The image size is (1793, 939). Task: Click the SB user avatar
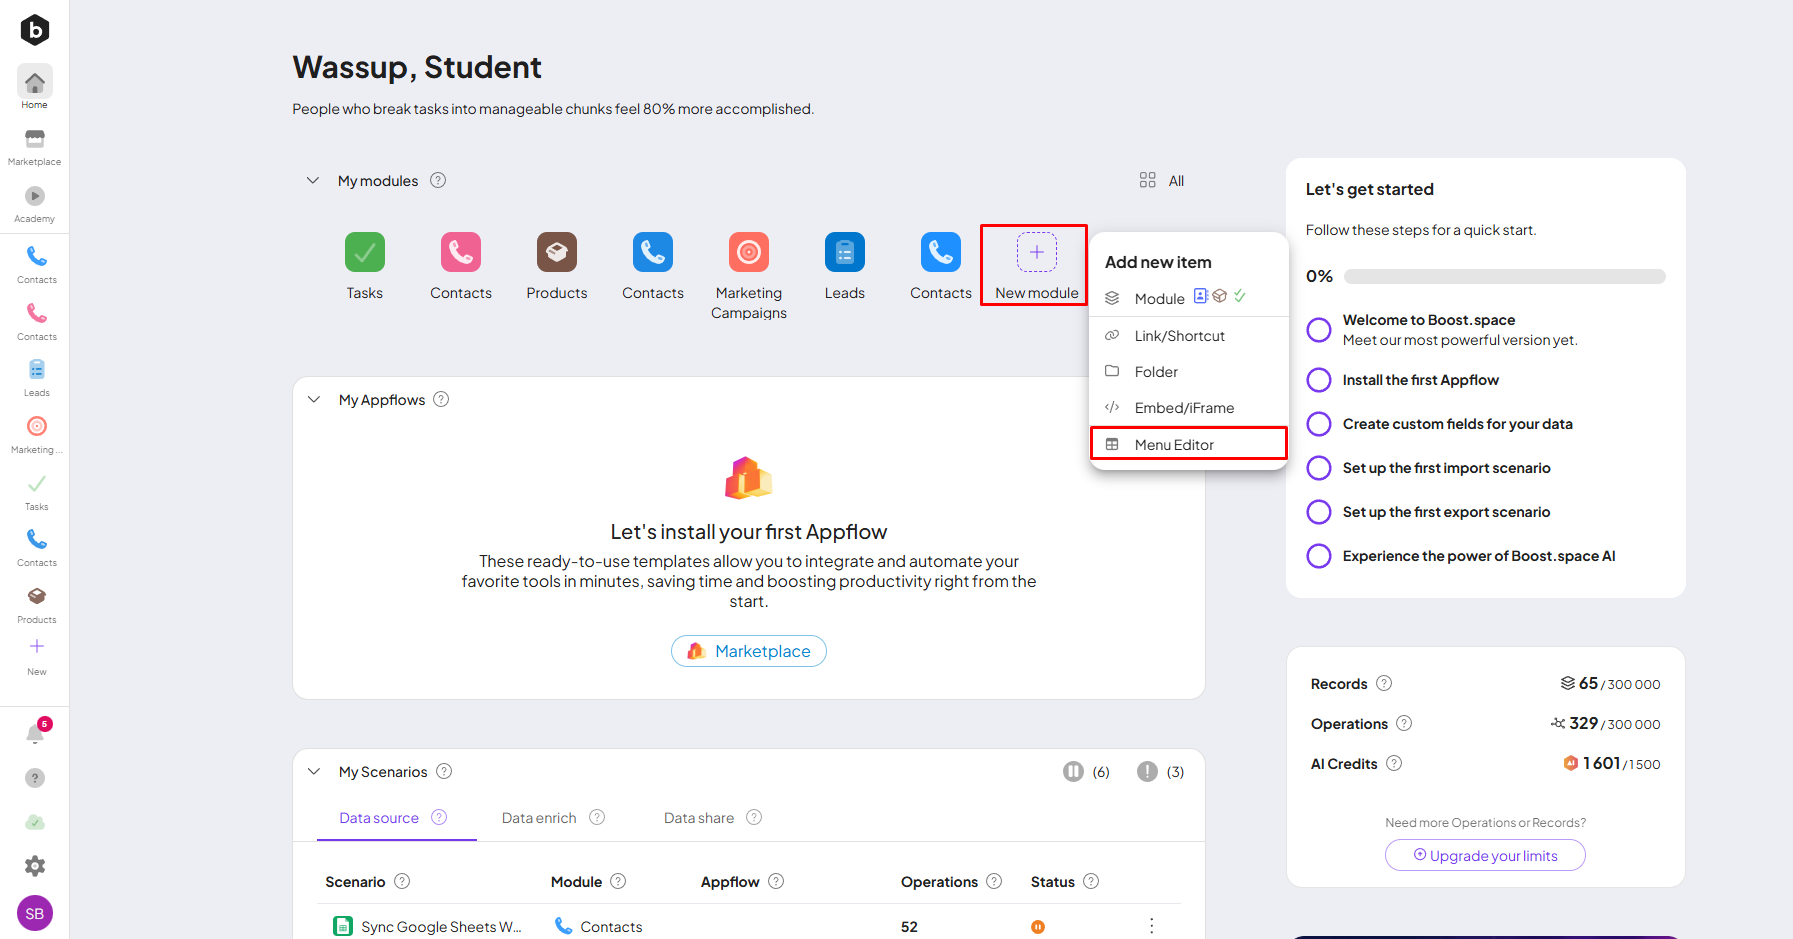tap(35, 913)
